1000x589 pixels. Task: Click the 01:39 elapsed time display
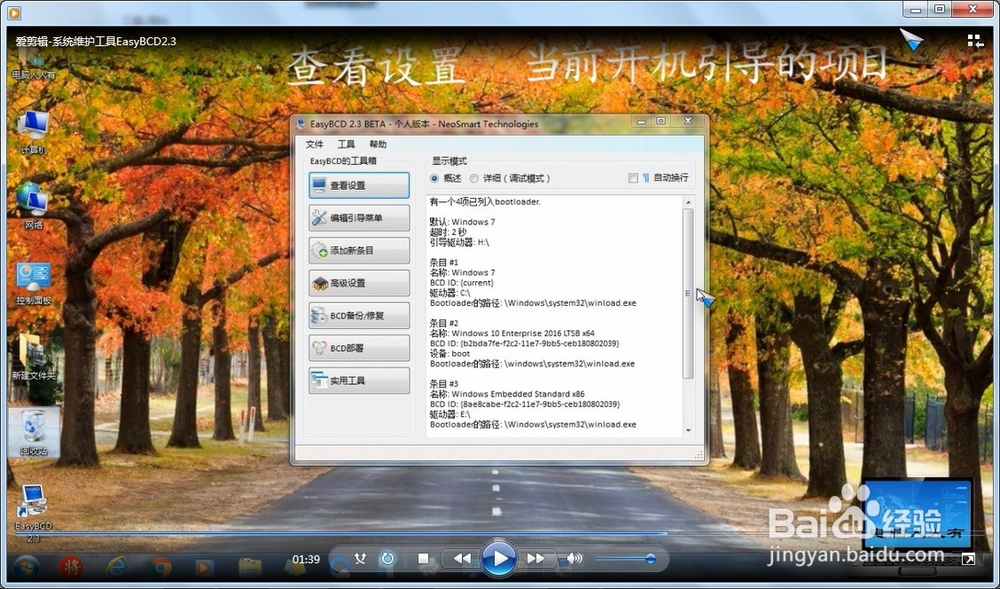pos(306,559)
